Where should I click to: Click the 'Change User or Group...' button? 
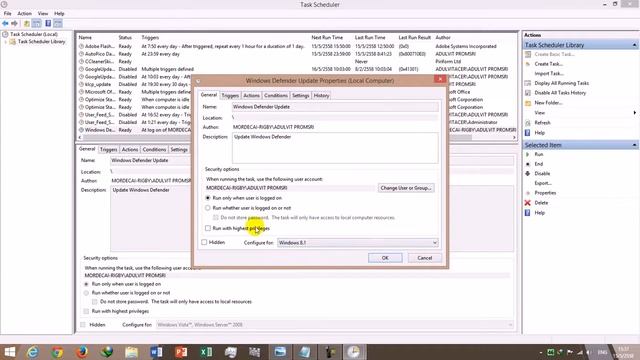click(406, 188)
